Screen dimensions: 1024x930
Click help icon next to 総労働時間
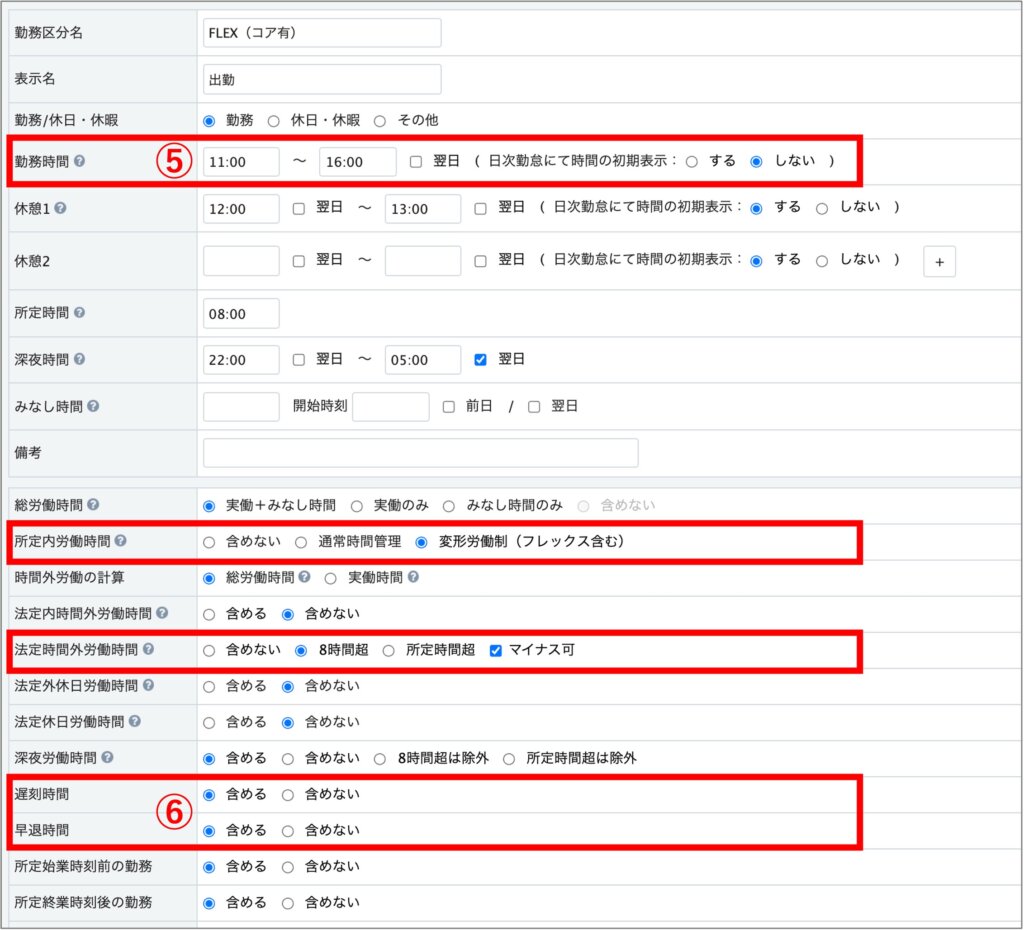[x=92, y=505]
